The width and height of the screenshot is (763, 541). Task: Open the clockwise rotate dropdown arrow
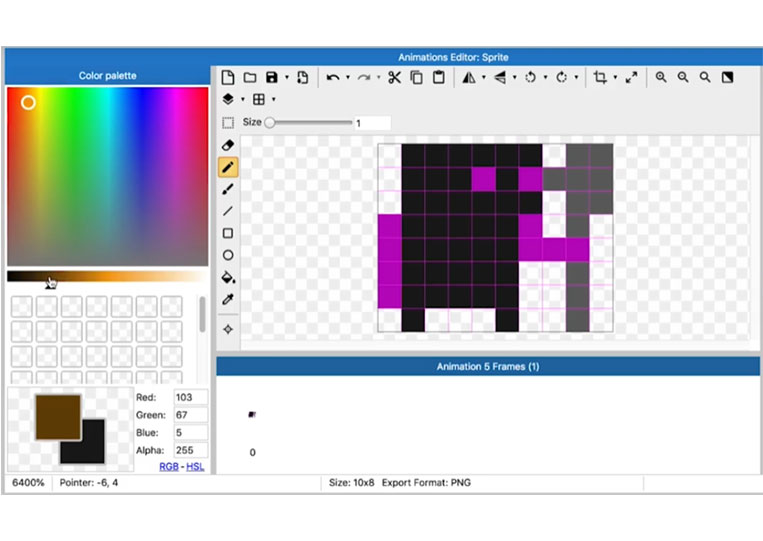point(576,77)
